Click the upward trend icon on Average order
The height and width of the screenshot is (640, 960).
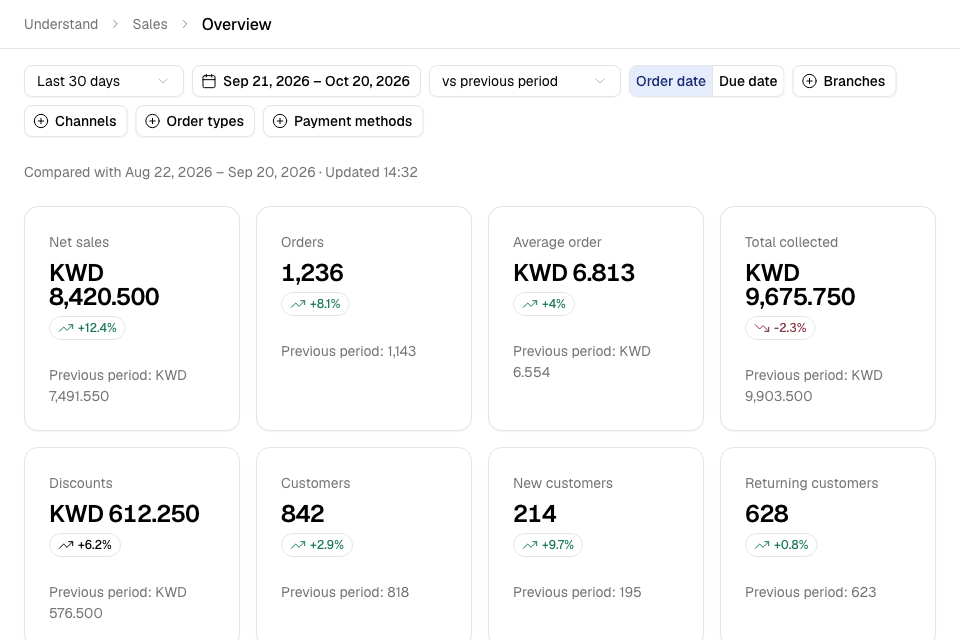[530, 304]
